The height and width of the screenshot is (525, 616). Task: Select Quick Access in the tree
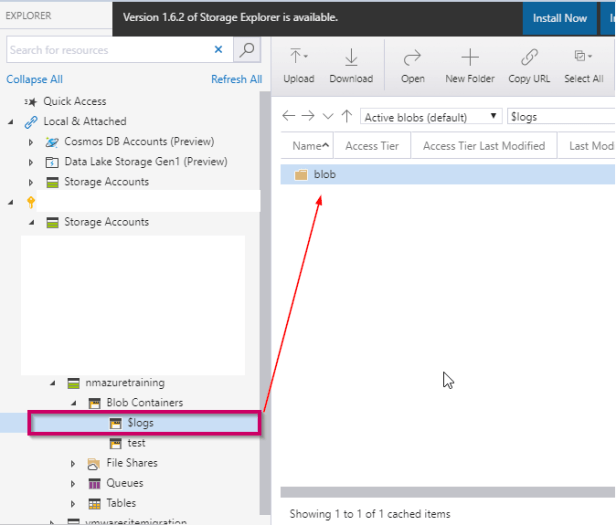75,101
